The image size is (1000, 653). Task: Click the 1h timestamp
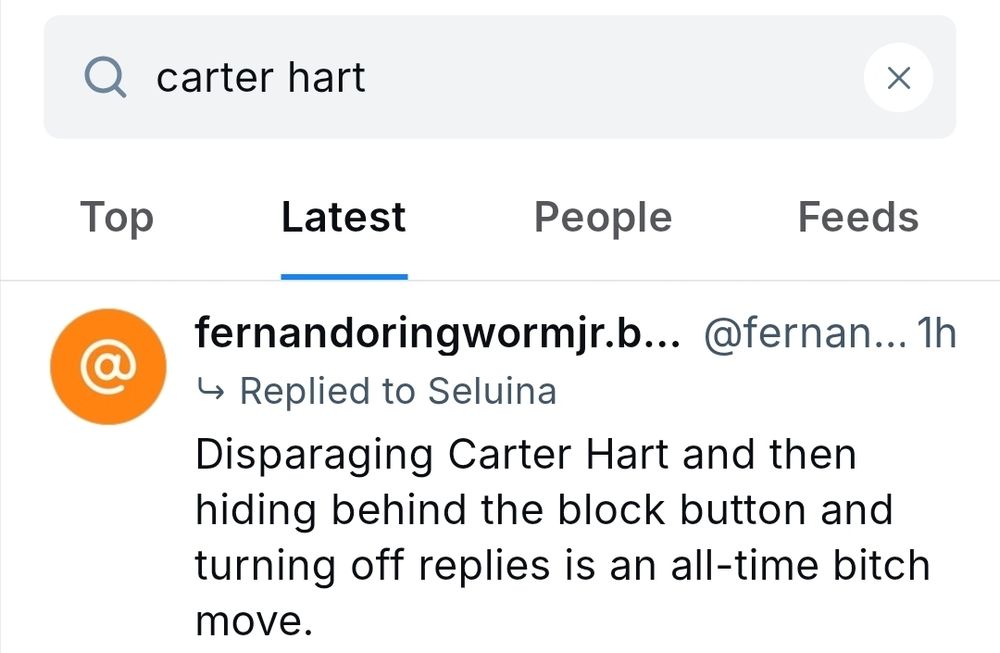click(x=936, y=333)
